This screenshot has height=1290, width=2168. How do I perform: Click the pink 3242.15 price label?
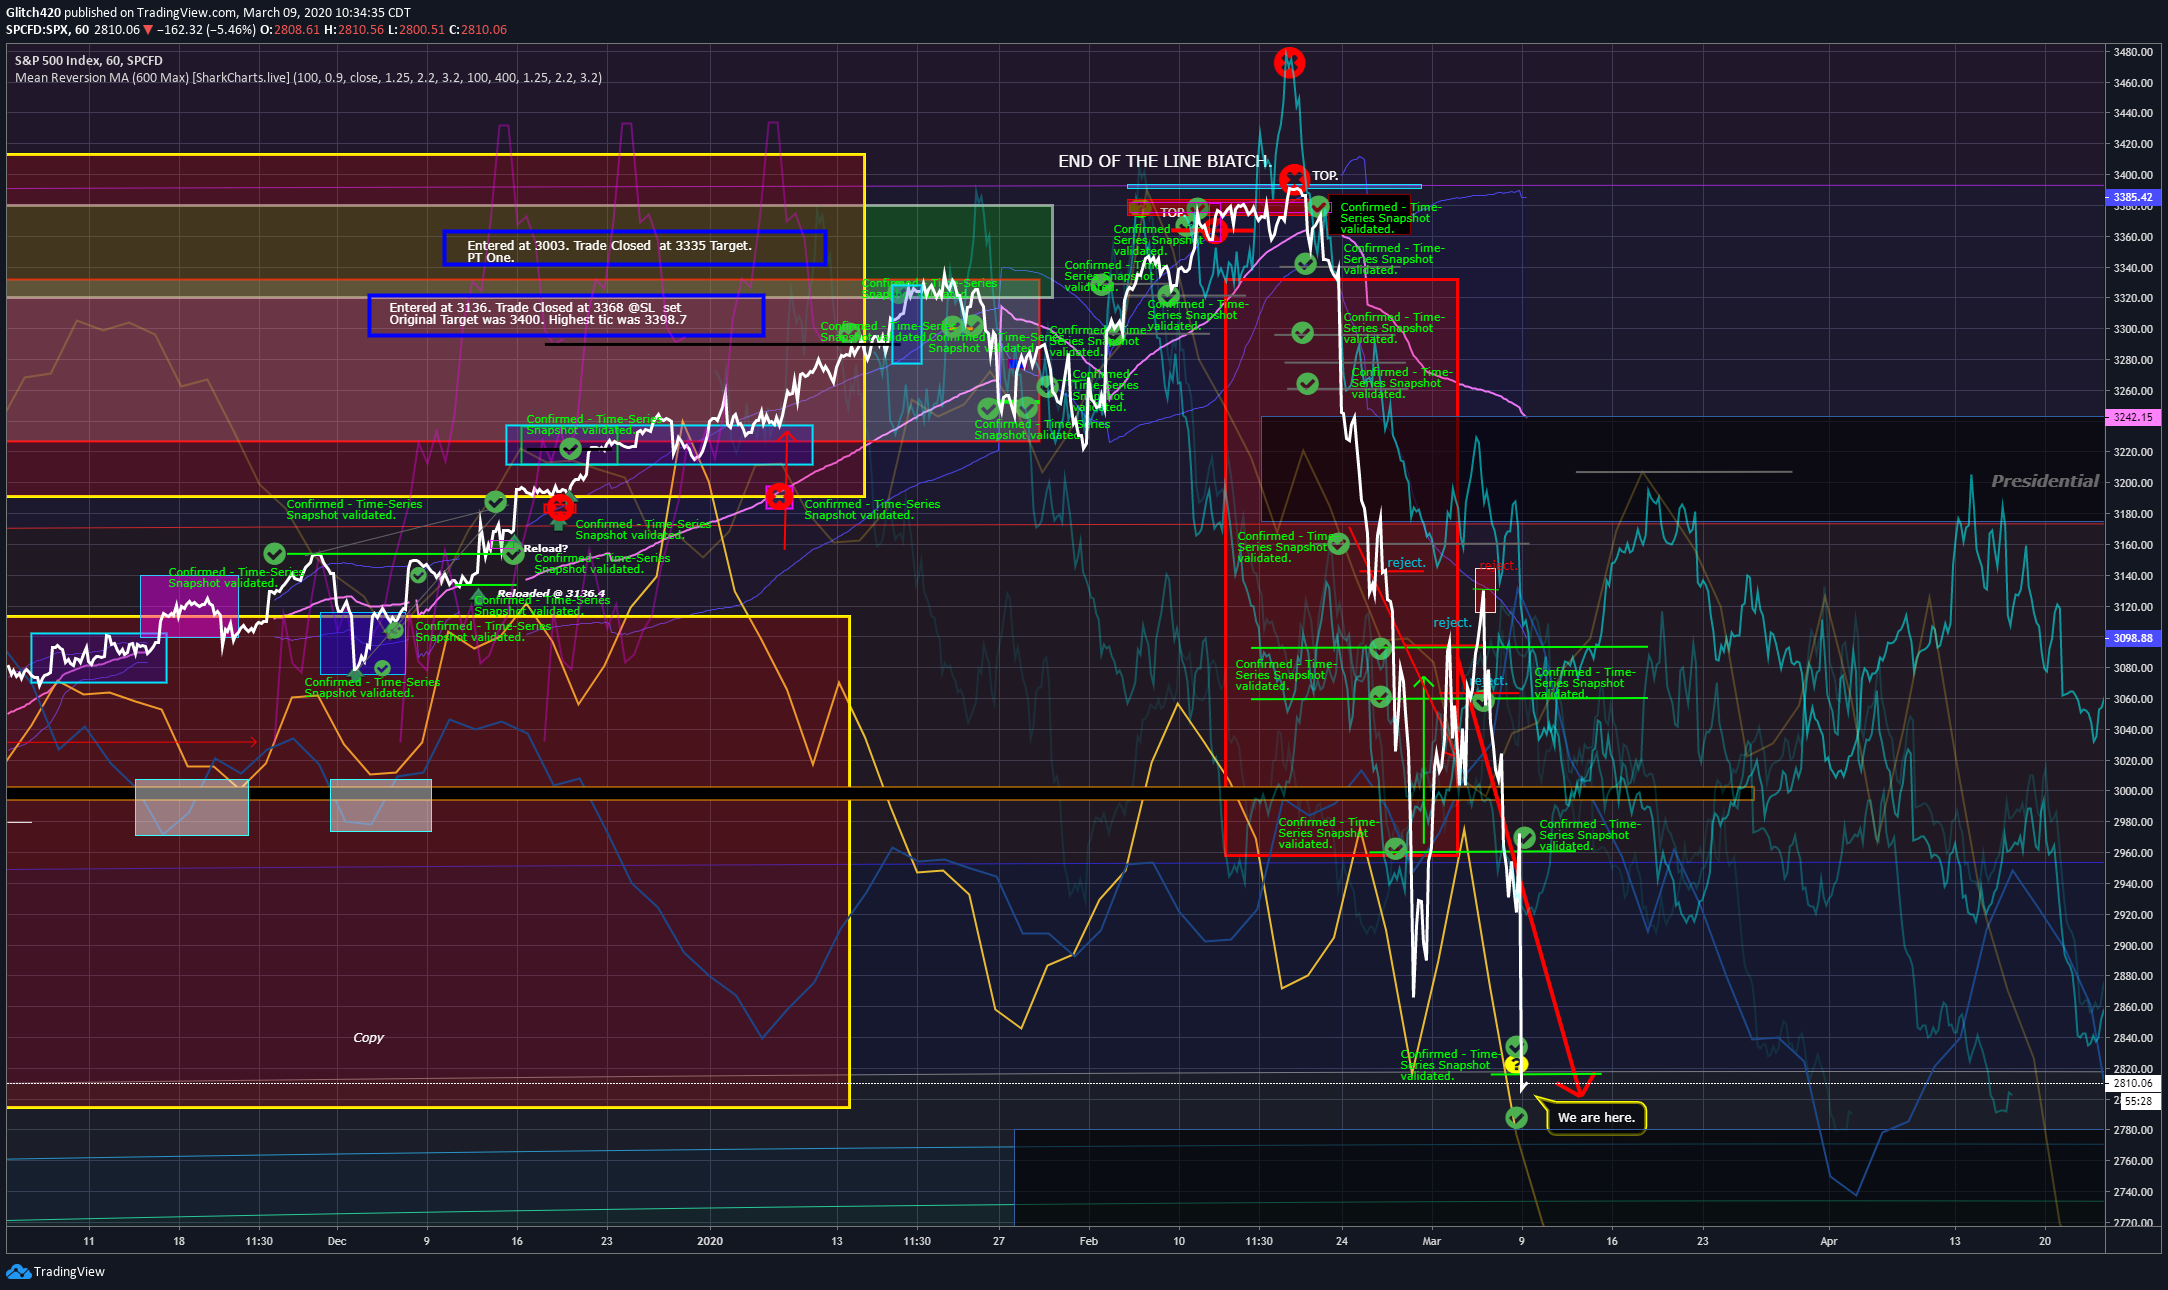pos(2133,417)
